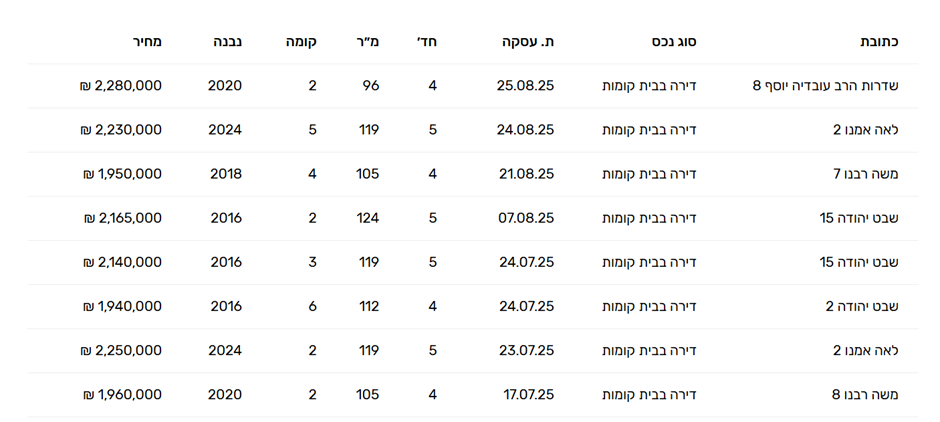Click the 2,230,000 ₪ price cell
This screenshot has width=940, height=422.
(x=121, y=130)
